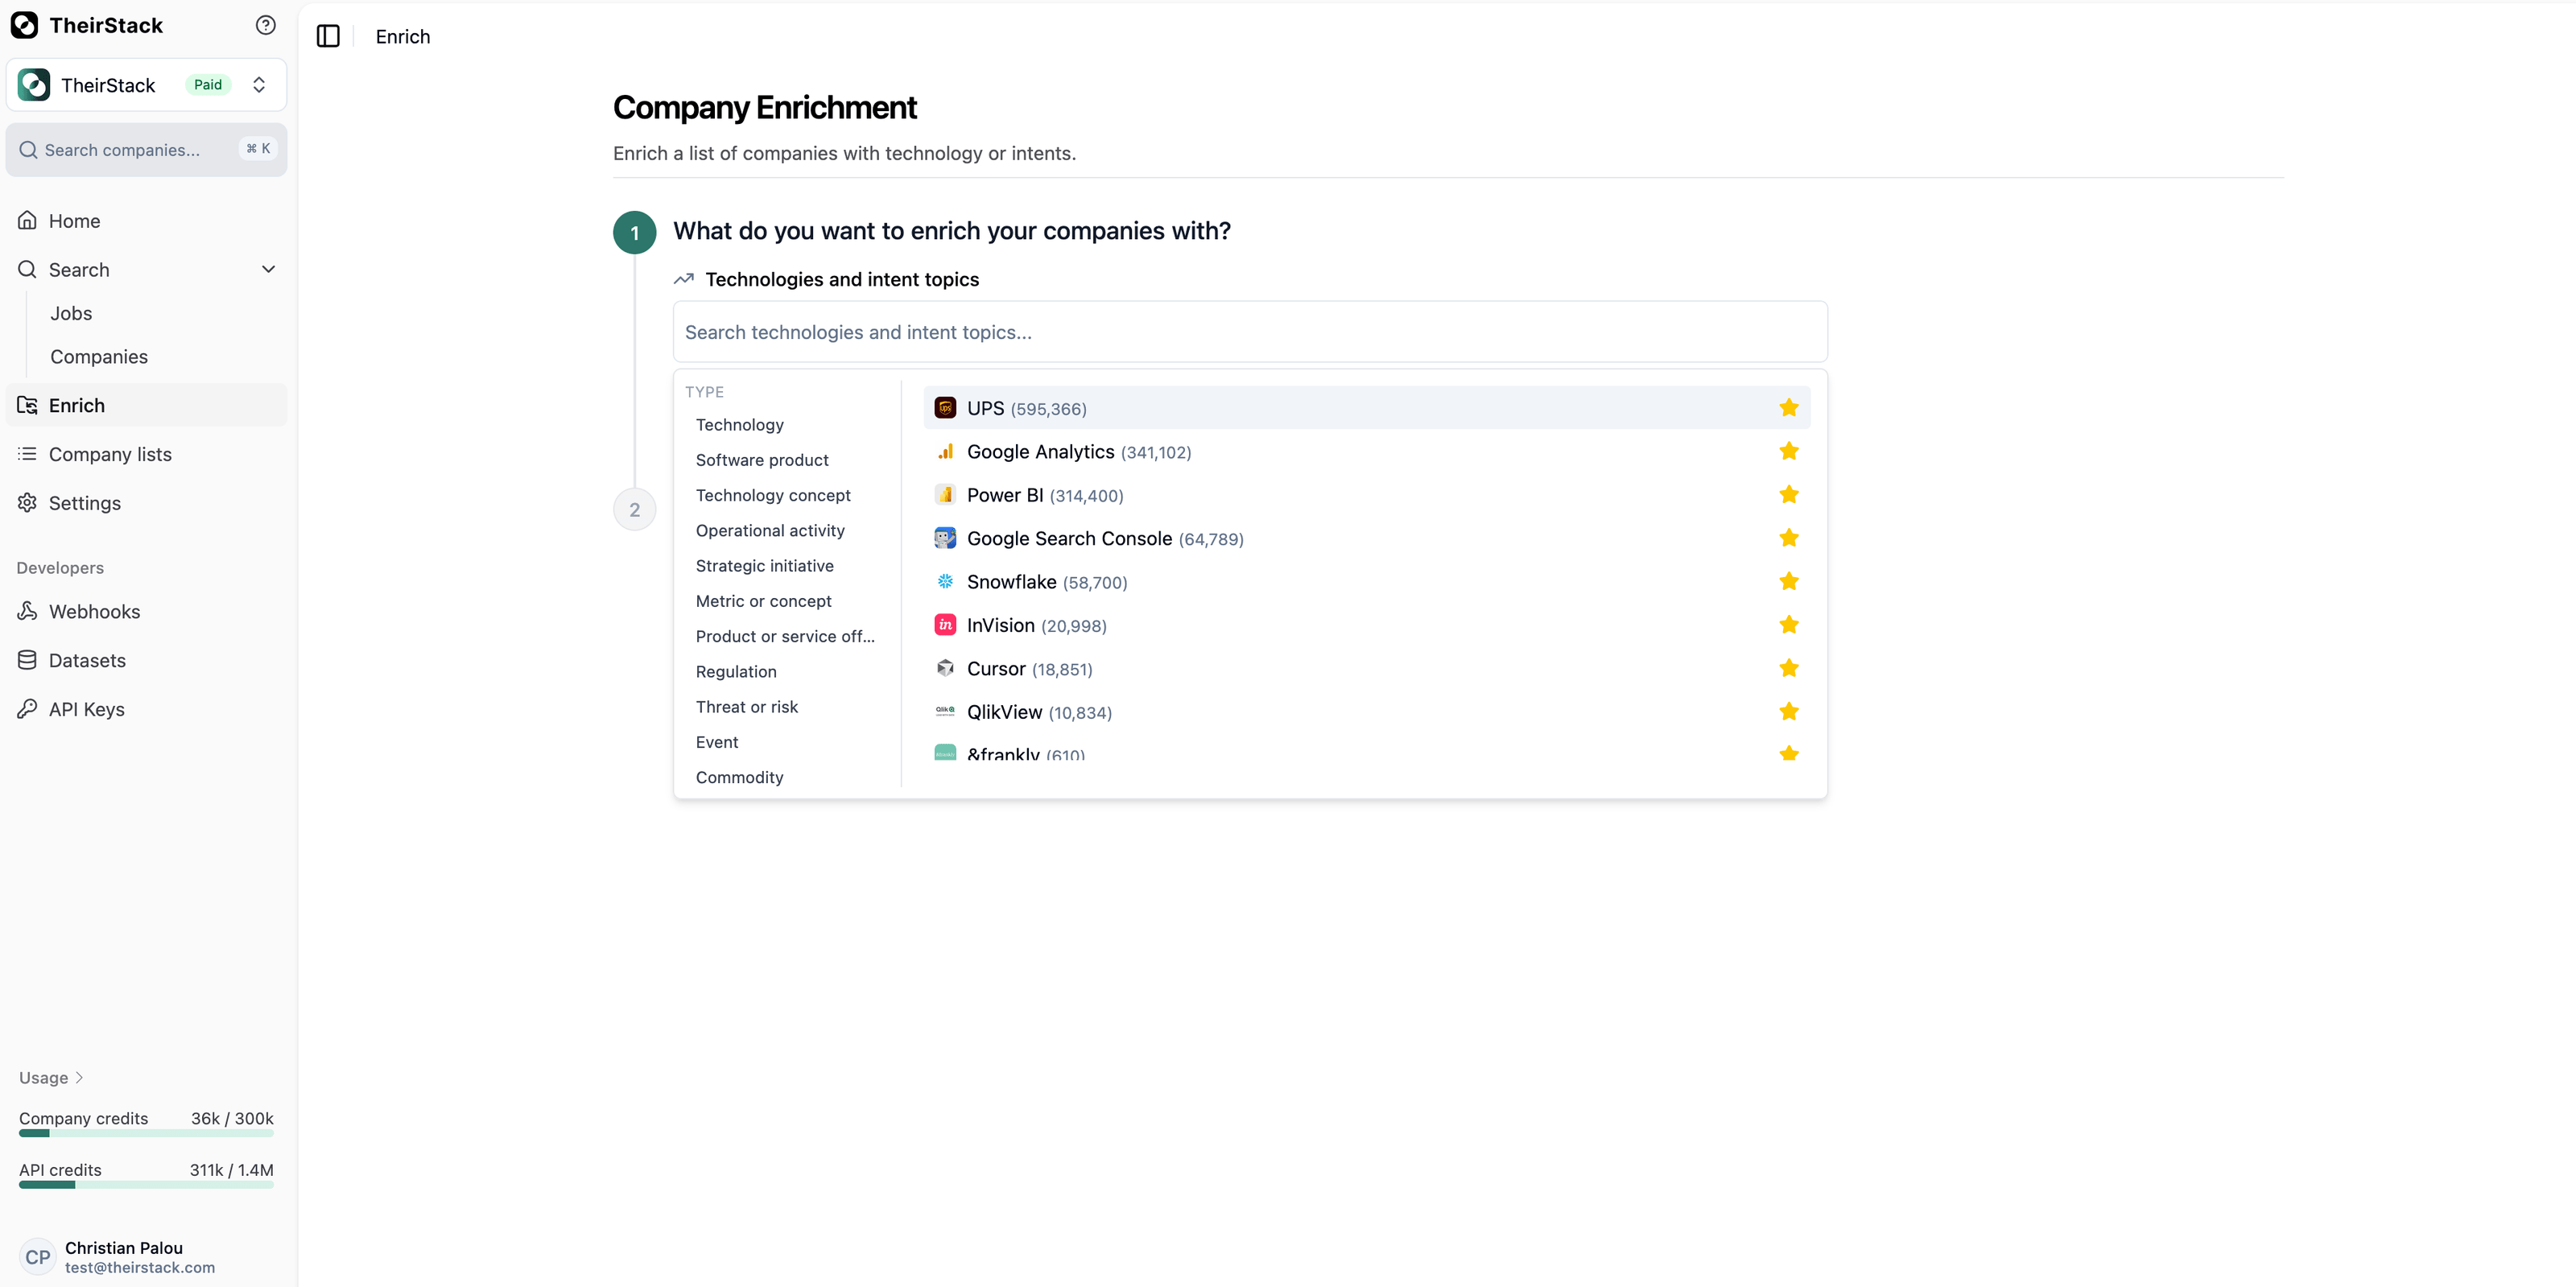
Task: Click the Settings gear icon
Action: 27,502
